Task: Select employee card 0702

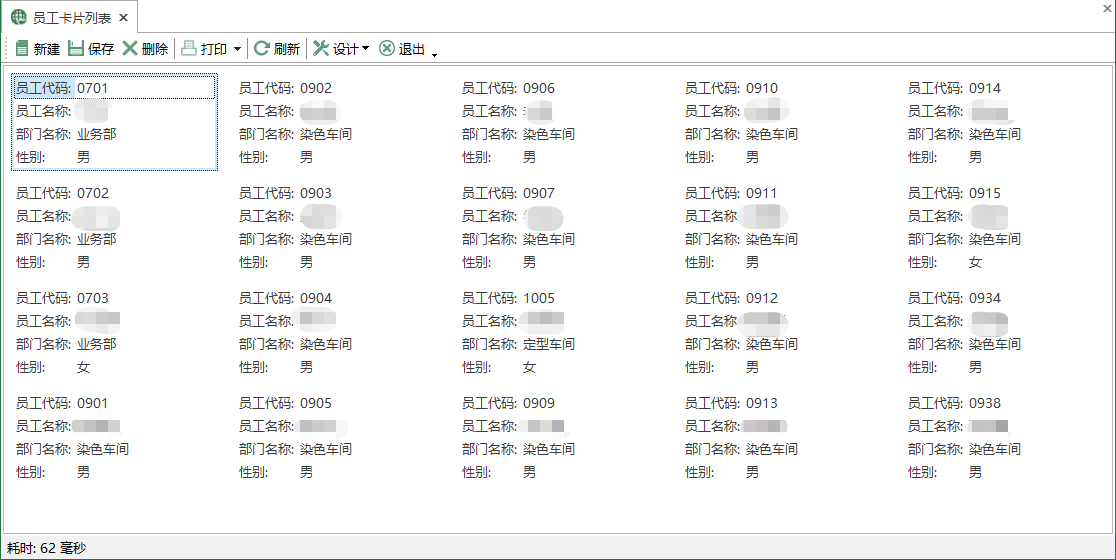Action: click(115, 228)
